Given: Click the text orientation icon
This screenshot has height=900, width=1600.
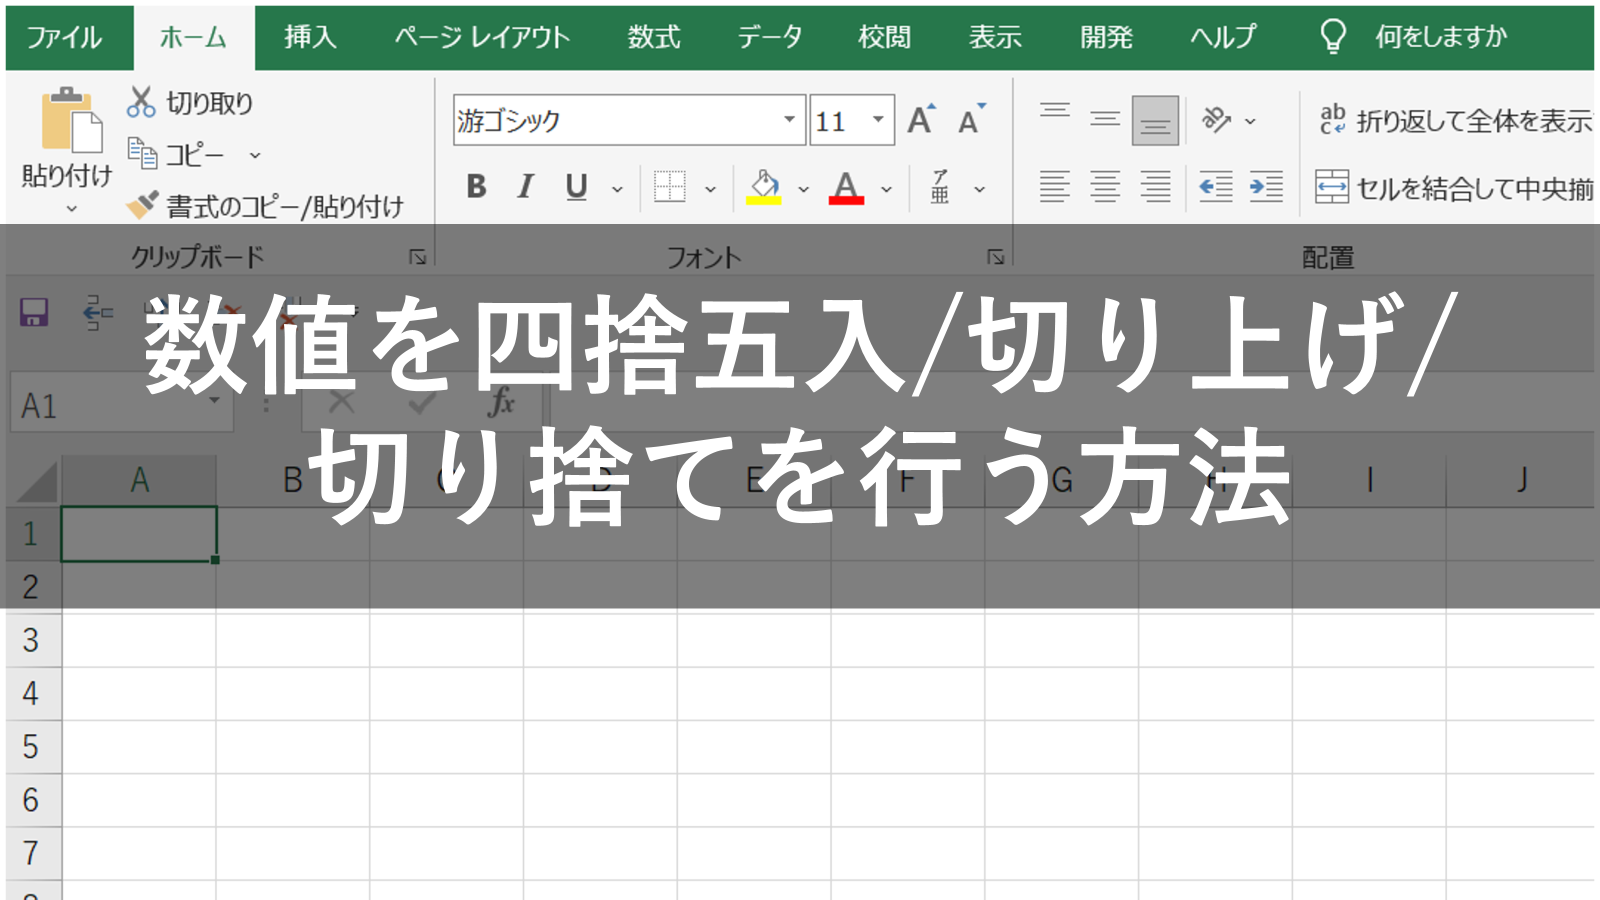Looking at the screenshot, I should point(1216,120).
